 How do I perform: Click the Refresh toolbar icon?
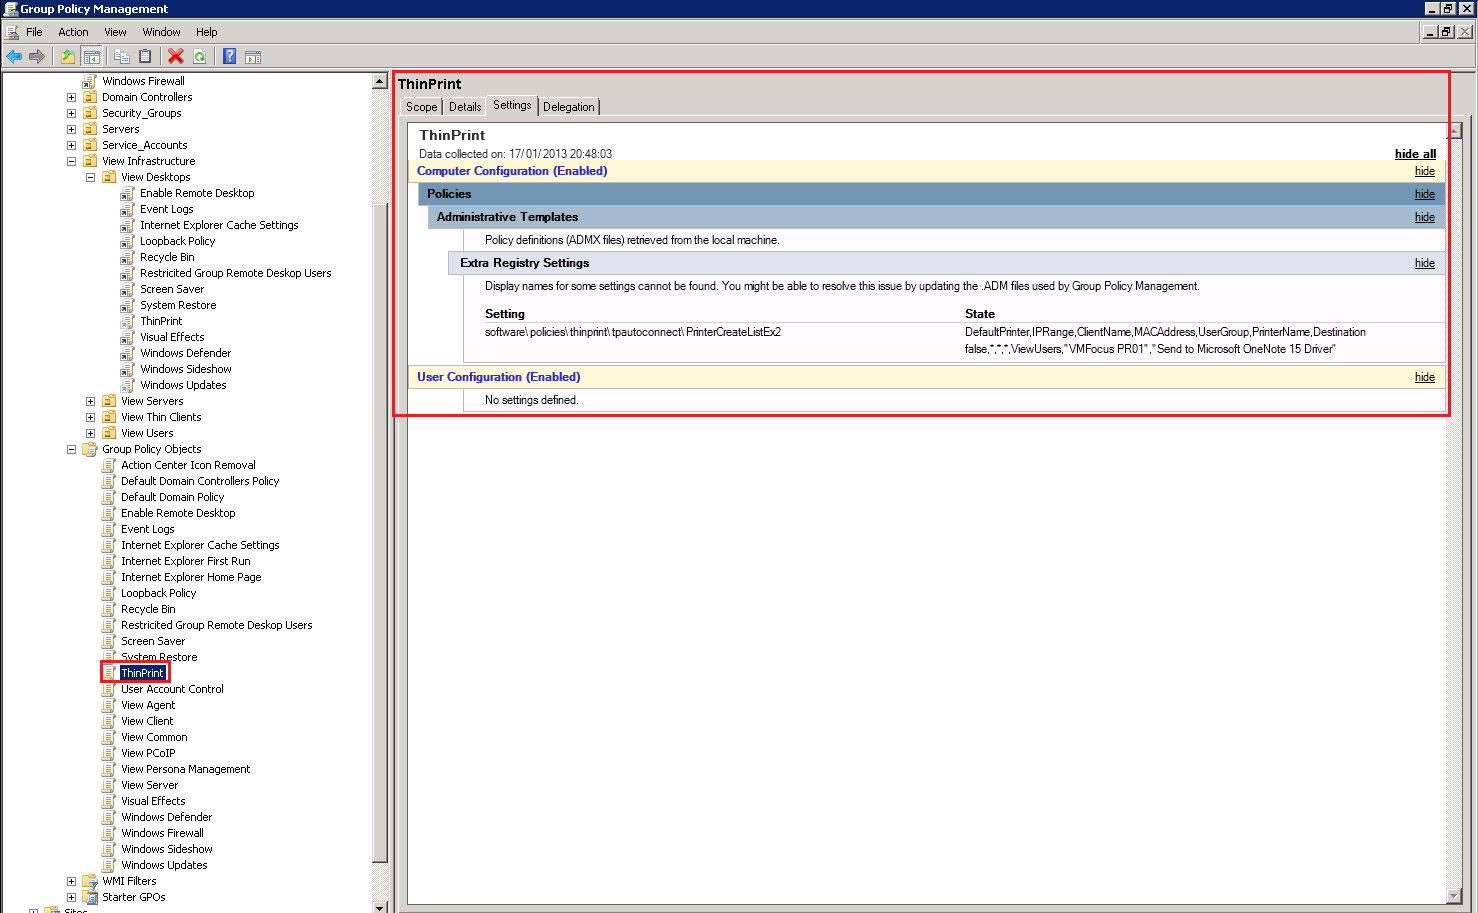tap(200, 57)
